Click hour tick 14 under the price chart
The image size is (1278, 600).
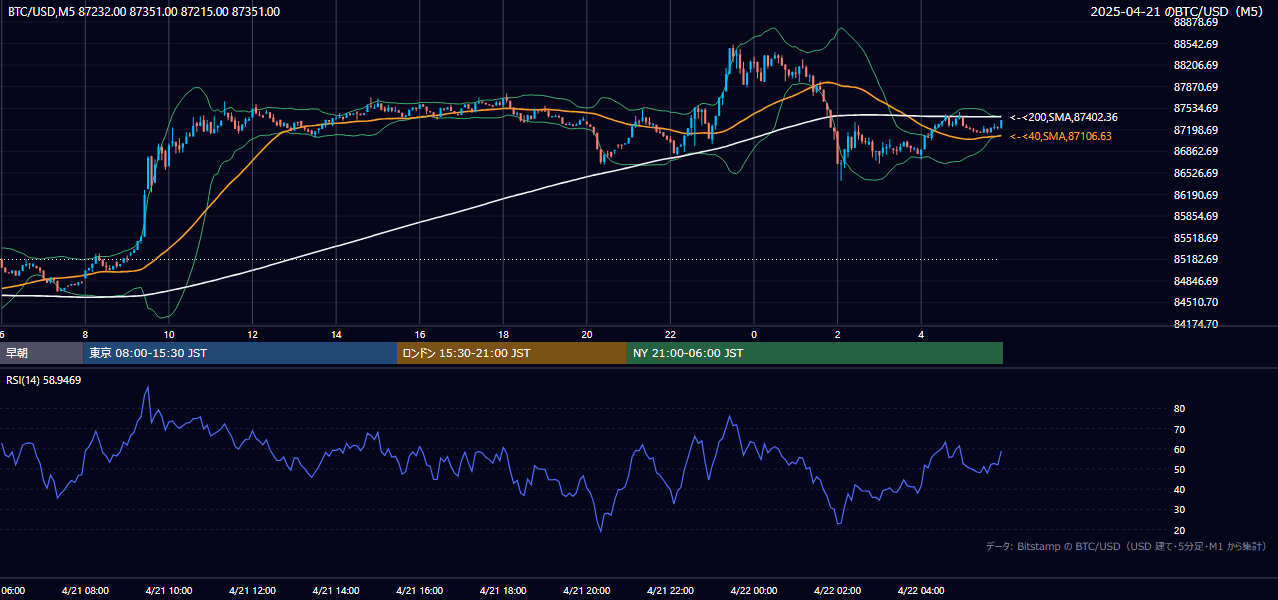coord(336,334)
